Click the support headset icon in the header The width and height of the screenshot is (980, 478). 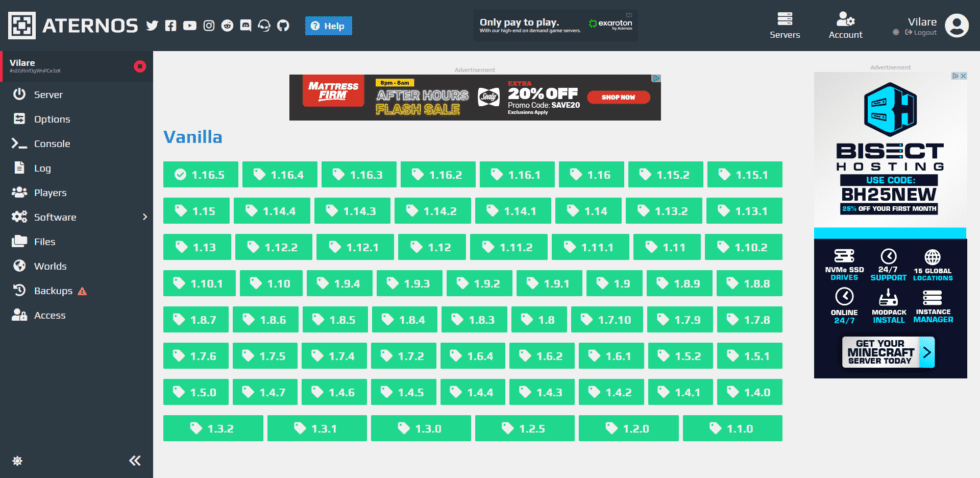264,26
